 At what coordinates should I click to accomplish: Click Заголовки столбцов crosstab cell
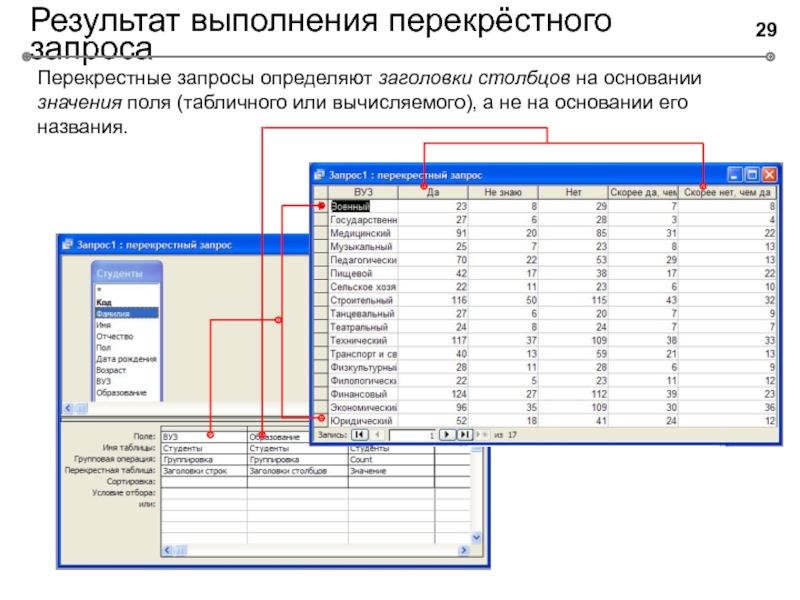297,470
